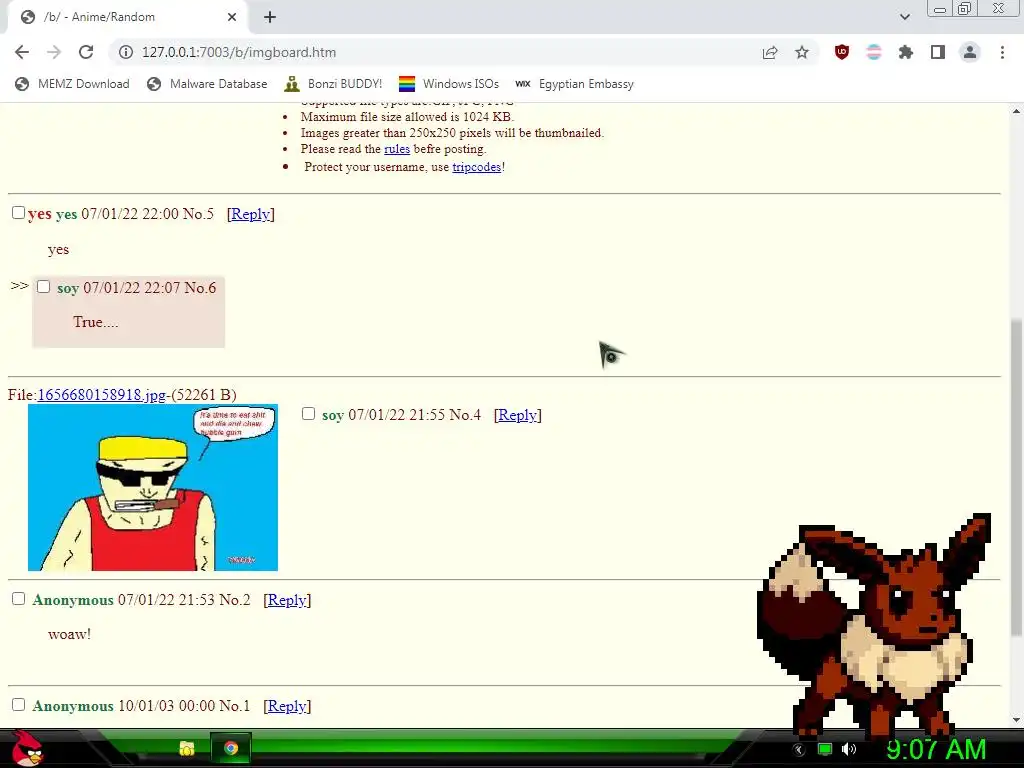Tick checkbox for Anonymous post No.1
This screenshot has height=768, width=1024.
[18, 705]
